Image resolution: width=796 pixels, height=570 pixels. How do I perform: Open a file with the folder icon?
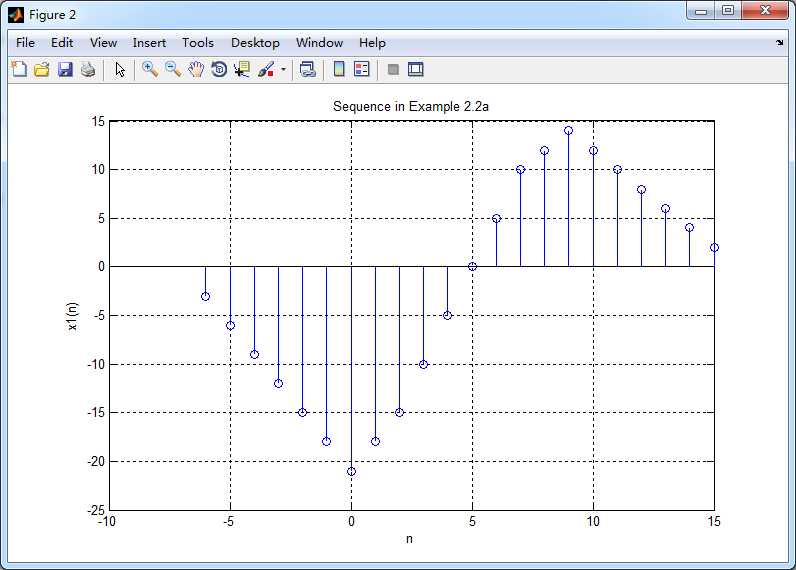pyautogui.click(x=42, y=69)
